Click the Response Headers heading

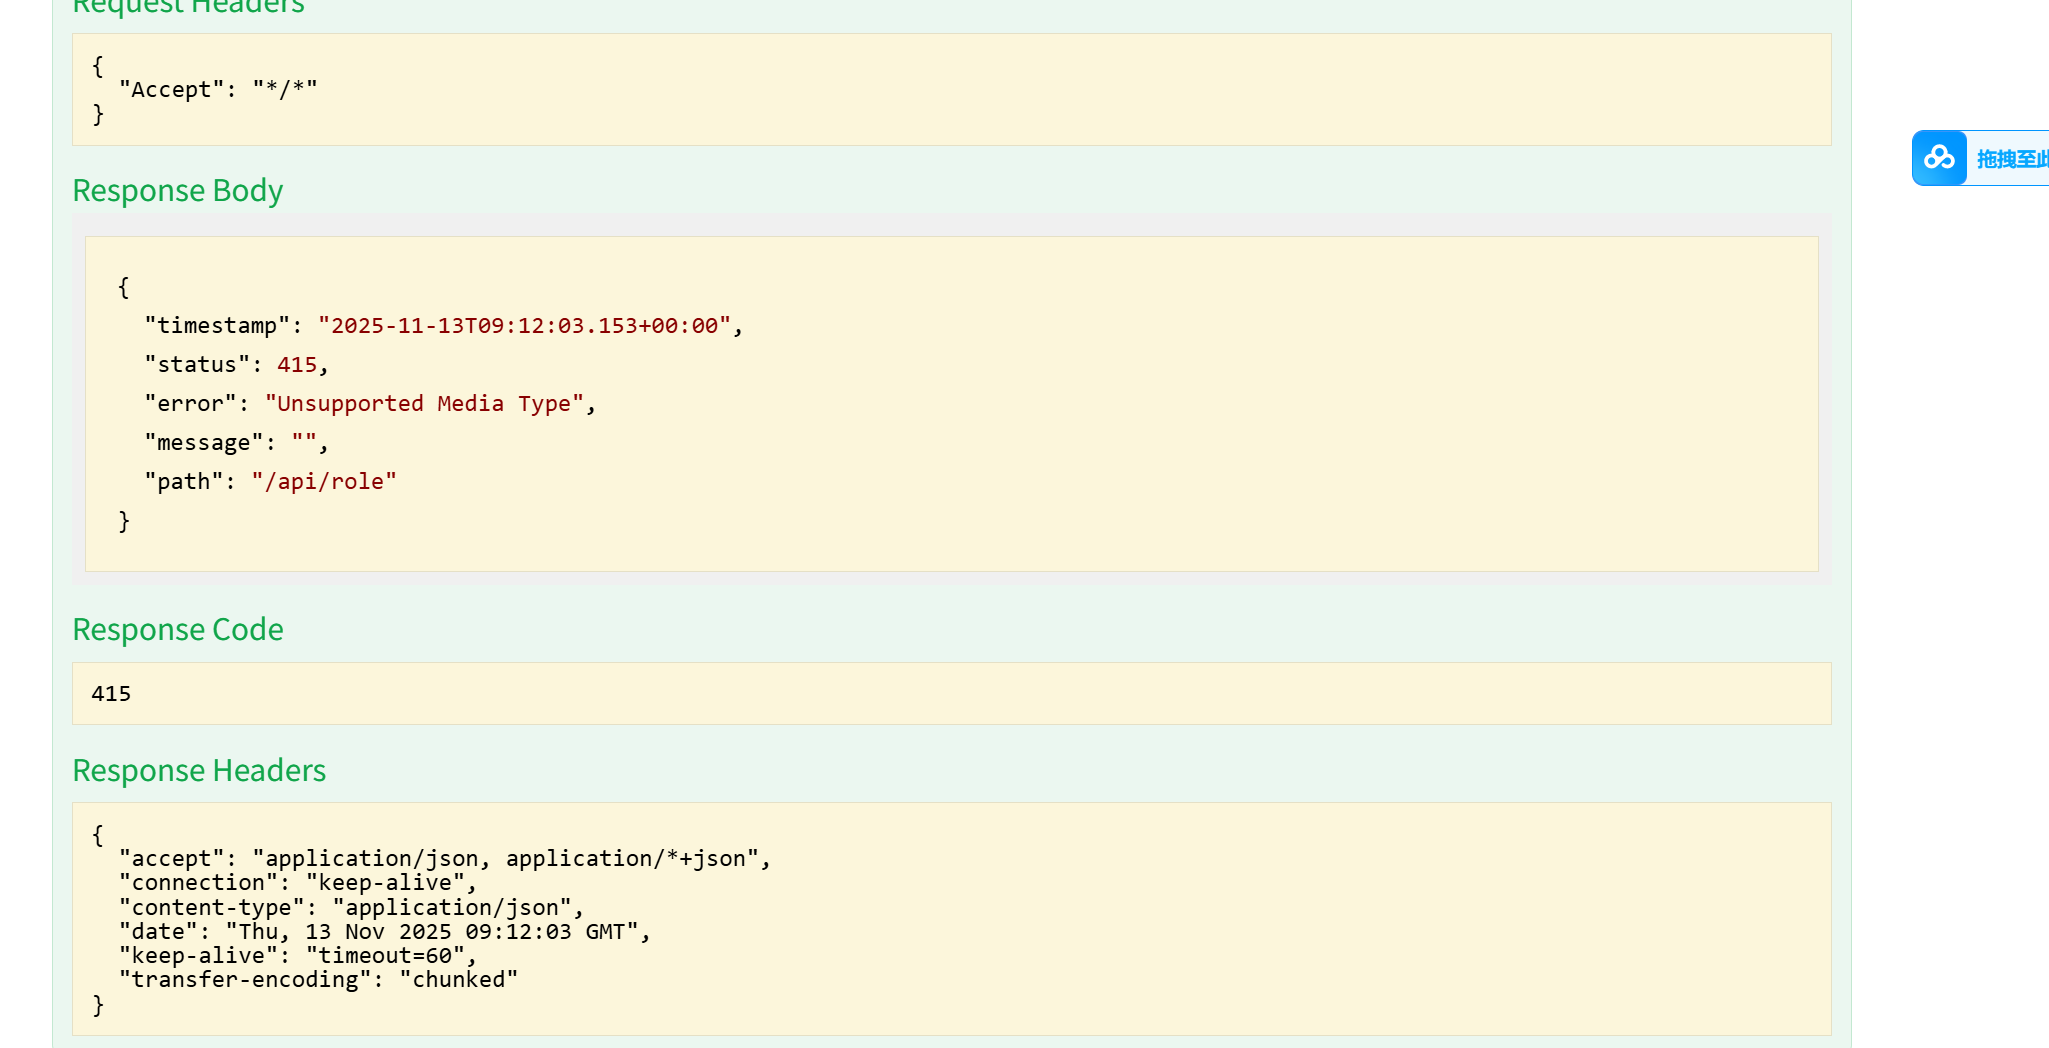199,770
